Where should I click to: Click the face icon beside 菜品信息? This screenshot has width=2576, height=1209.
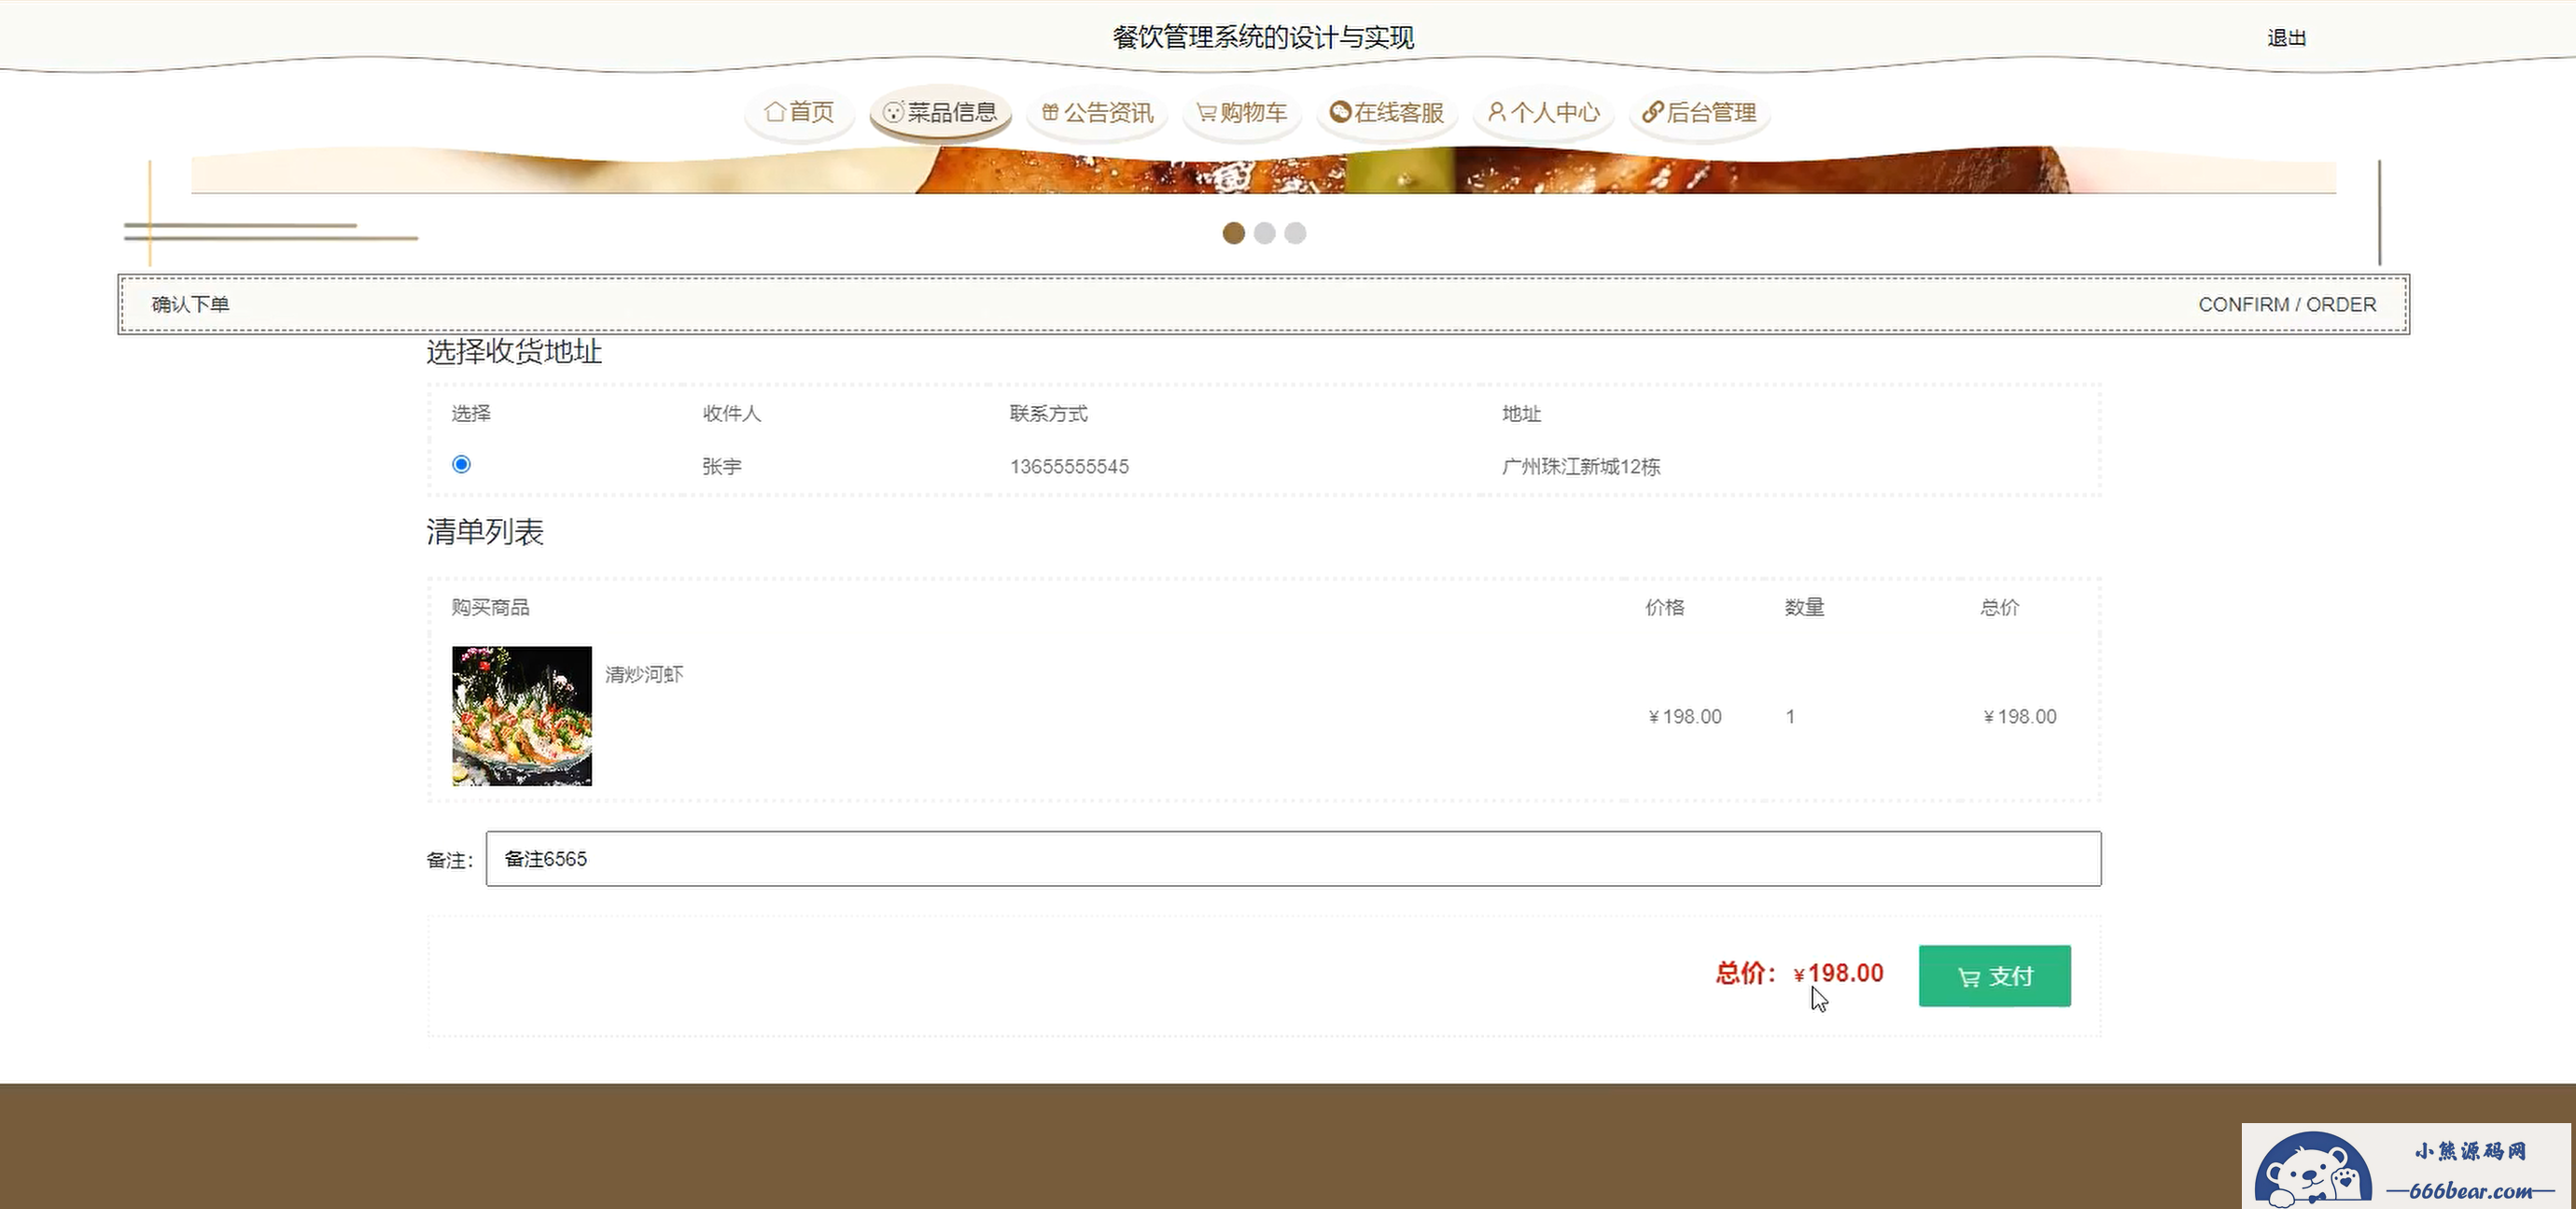pos(893,112)
